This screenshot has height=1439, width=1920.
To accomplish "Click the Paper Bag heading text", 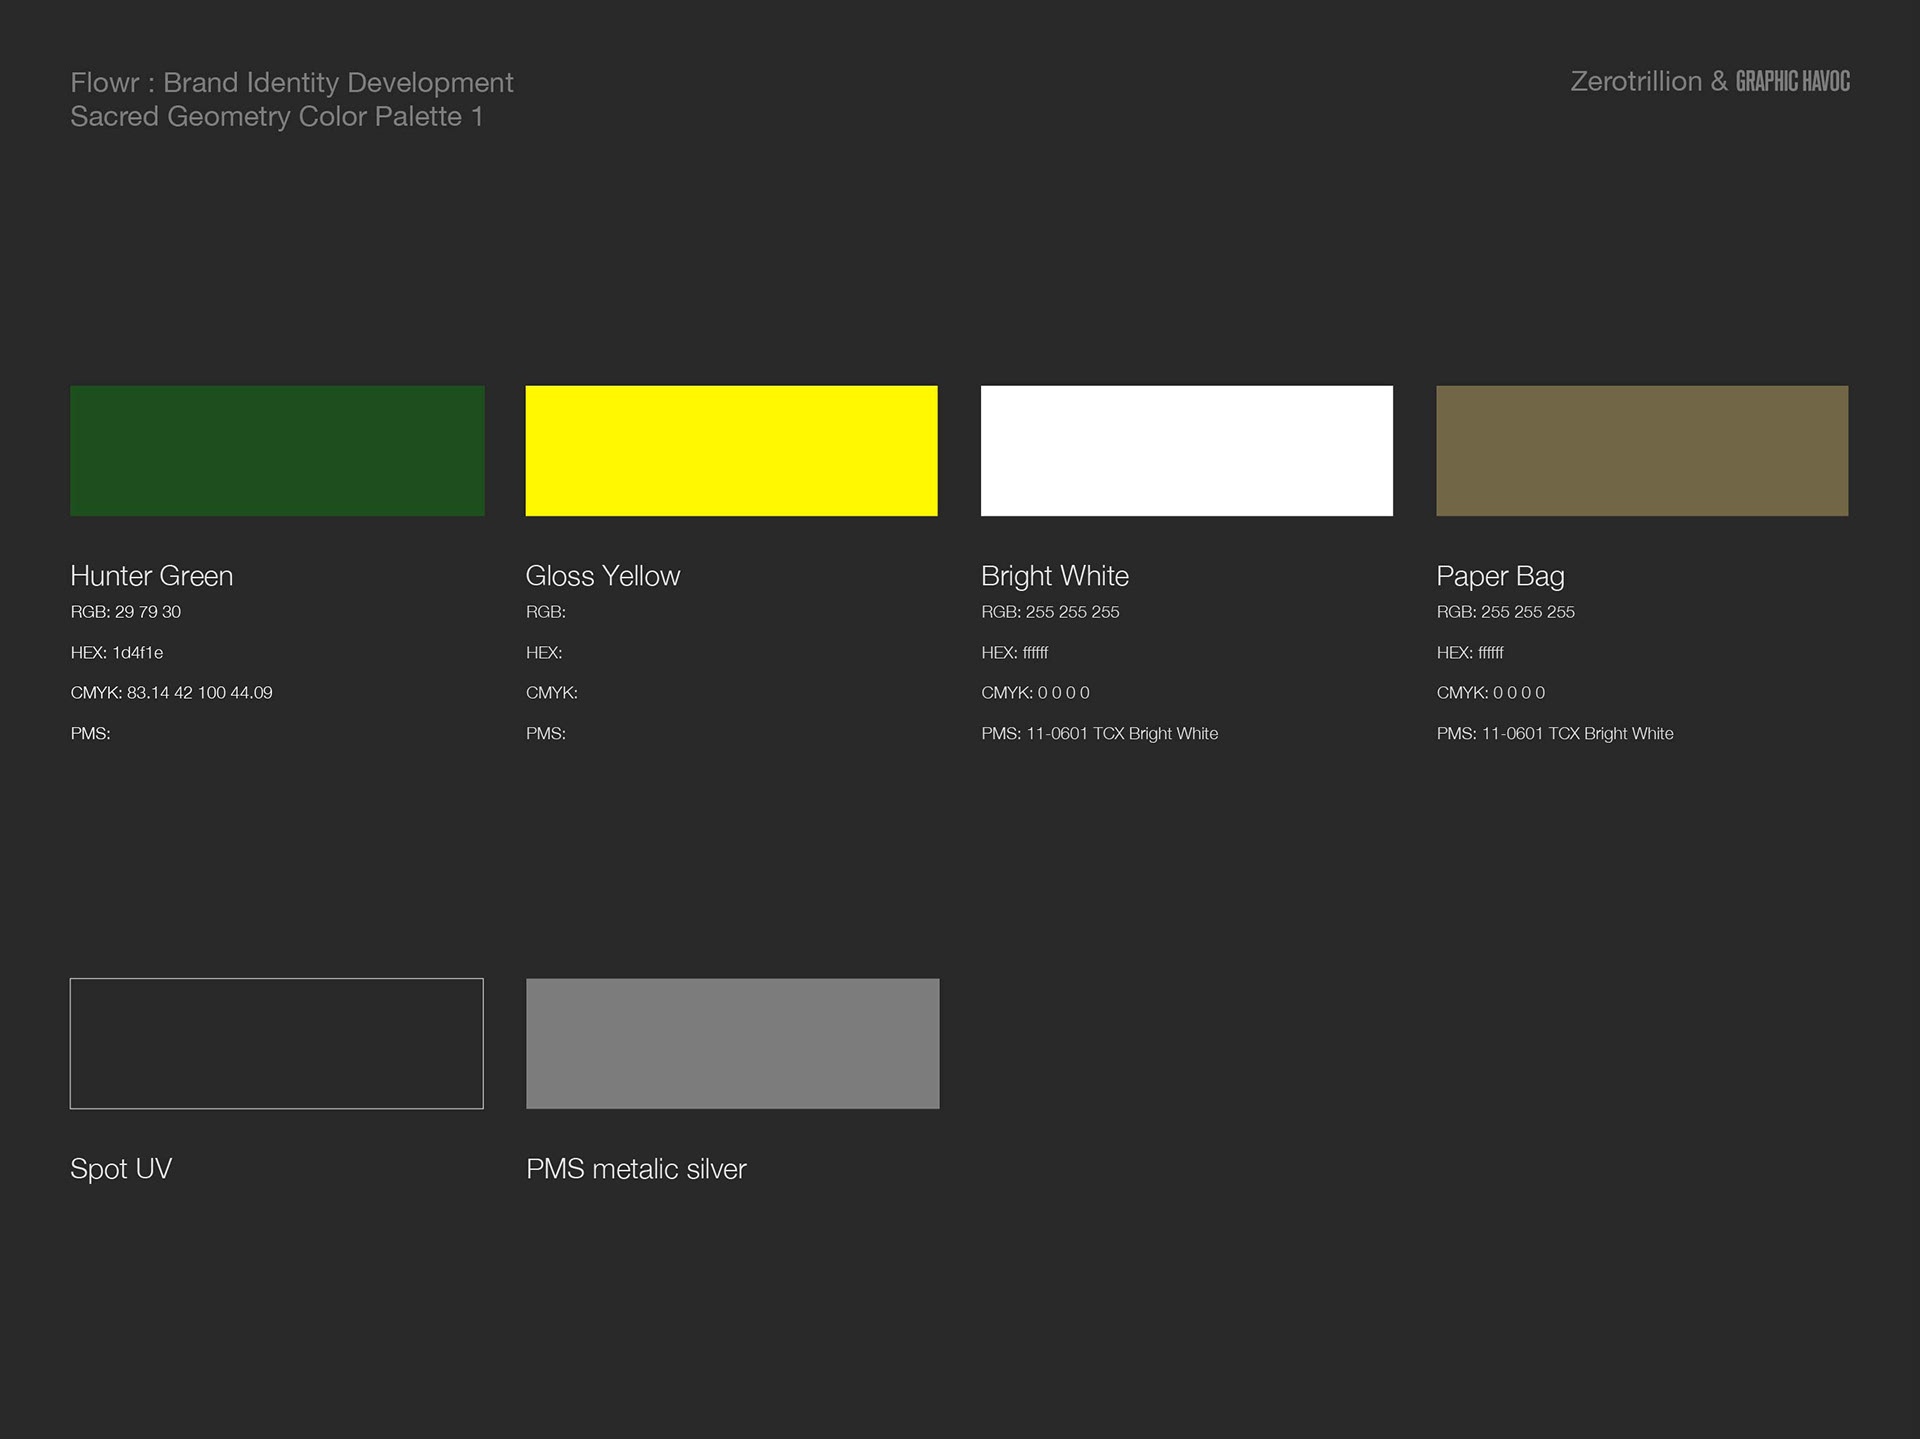I will 1500,576.
